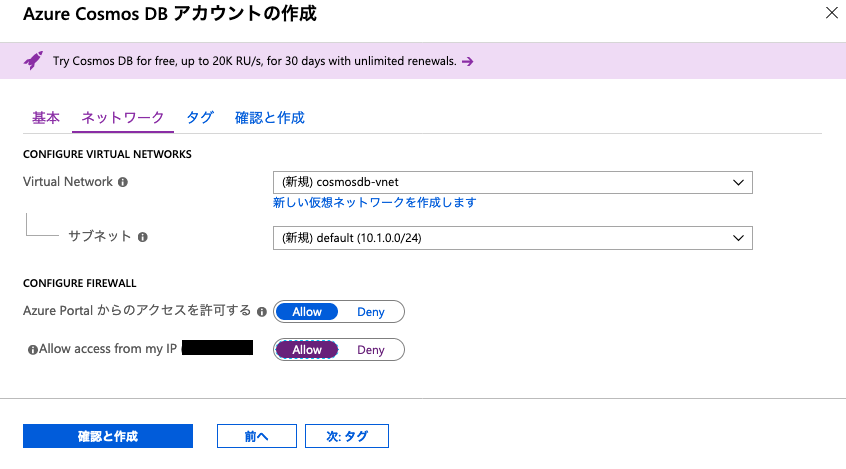Viewport: 846px width, 469px height.
Task: Click the blue 確認と作成 button
Action: coord(108,436)
